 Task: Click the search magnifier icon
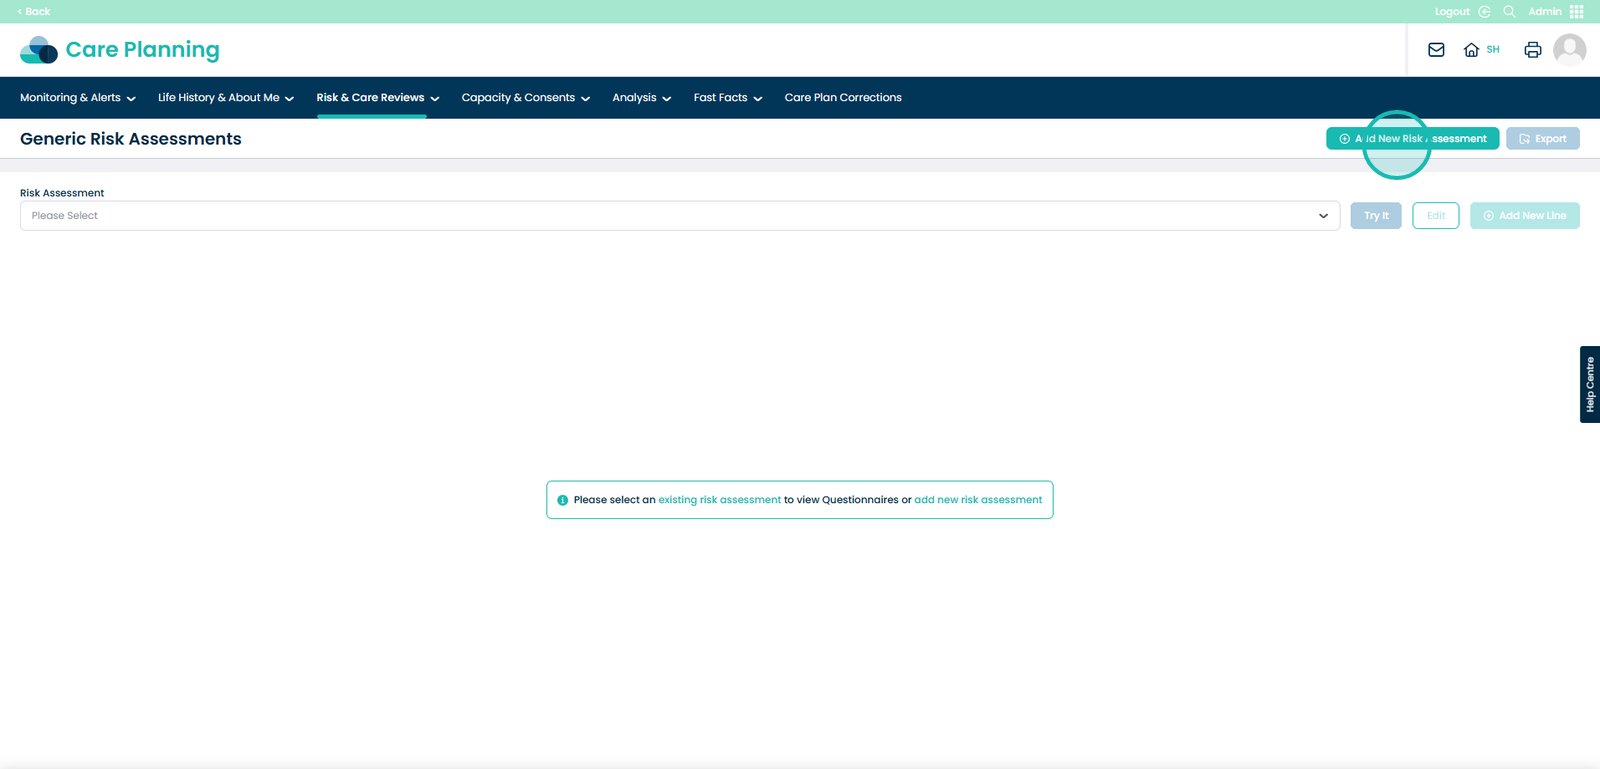click(x=1509, y=12)
